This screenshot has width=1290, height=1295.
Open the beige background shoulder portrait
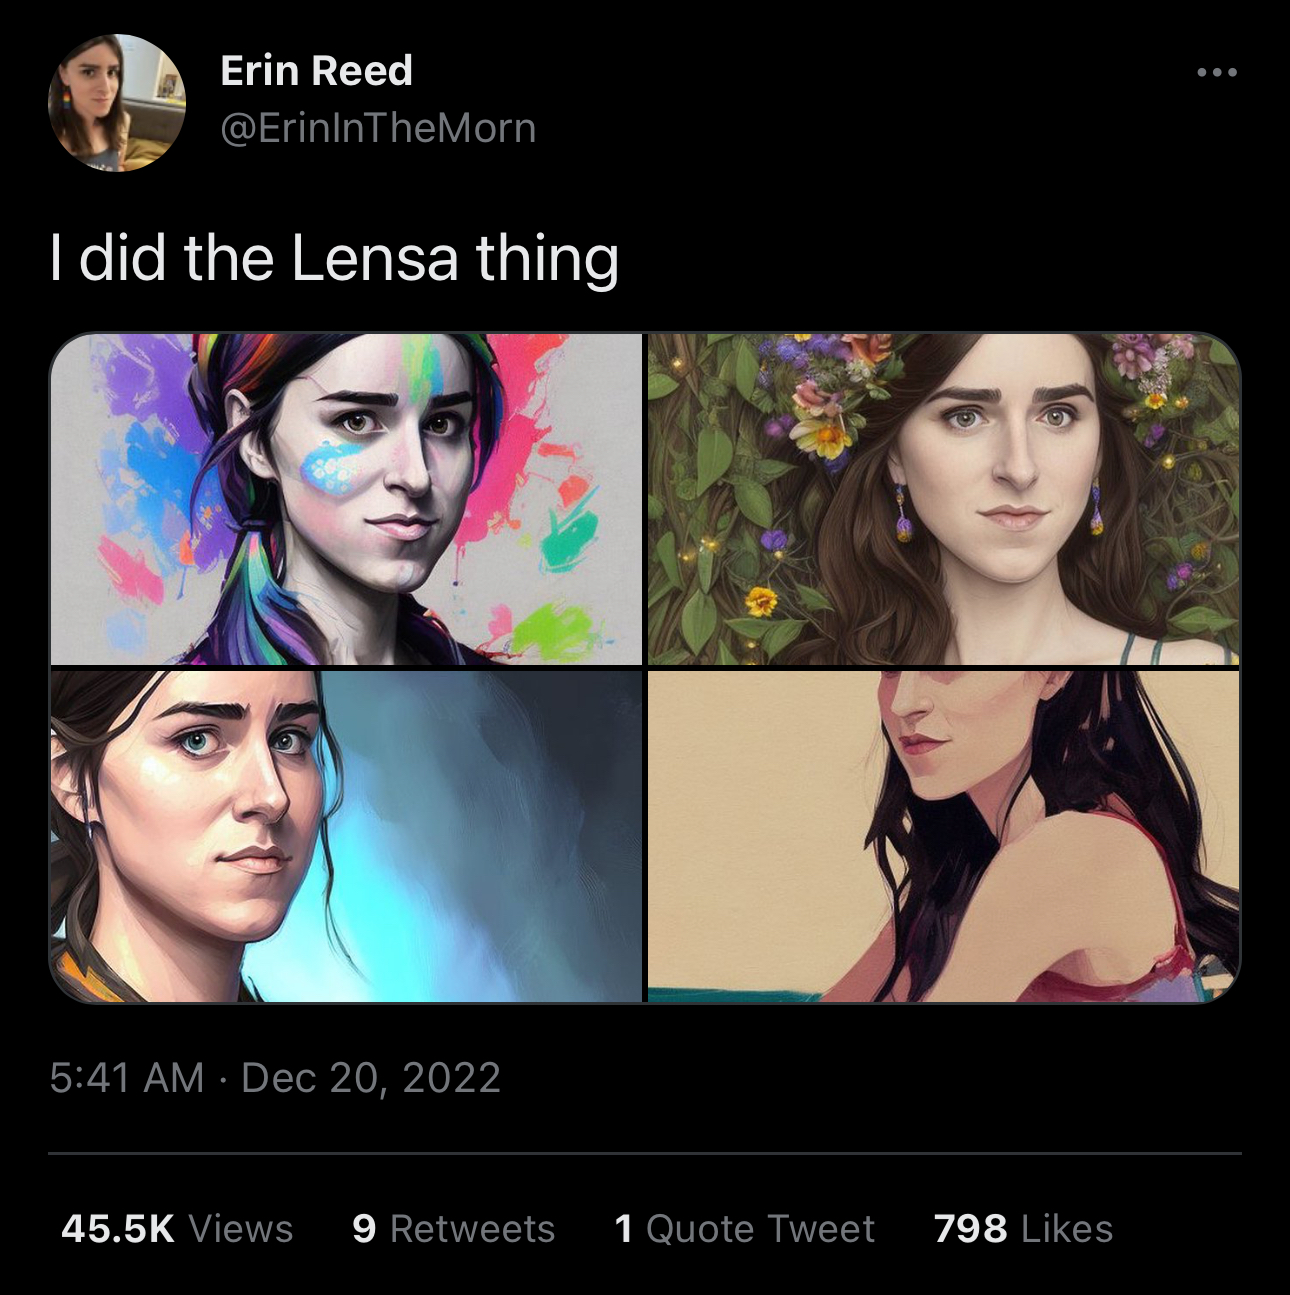(943, 836)
